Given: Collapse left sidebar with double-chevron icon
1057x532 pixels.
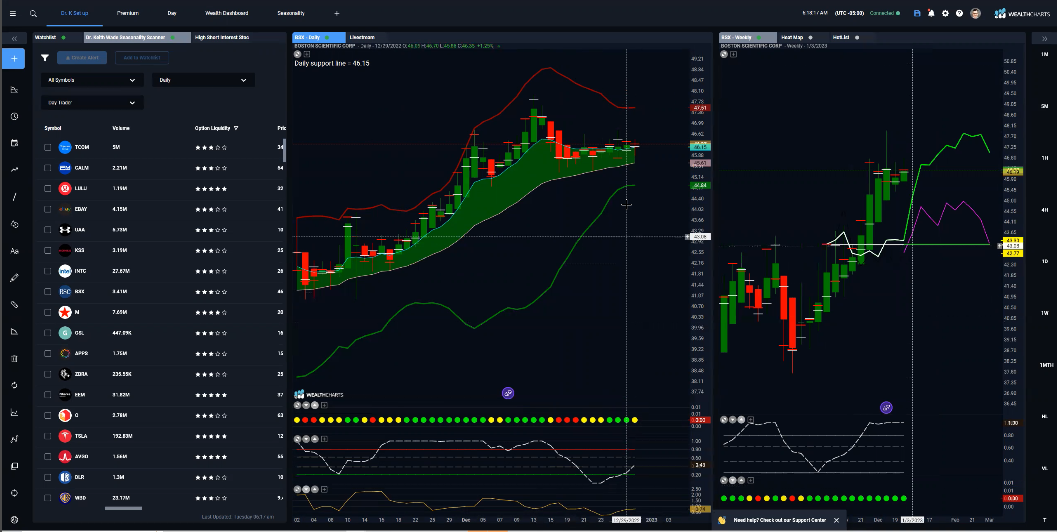Looking at the screenshot, I should point(13,38).
